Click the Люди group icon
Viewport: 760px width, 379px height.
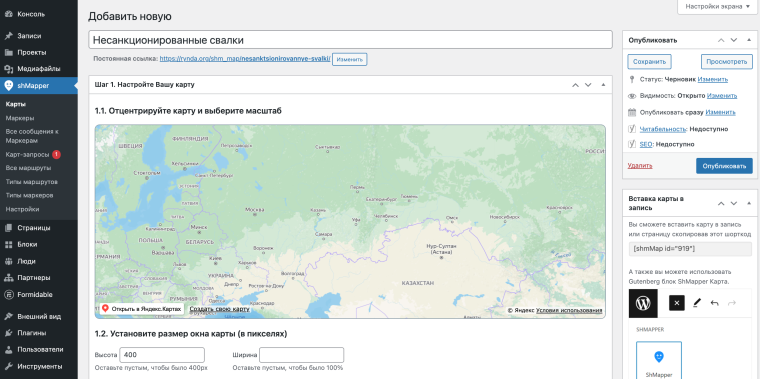pyautogui.click(x=8, y=261)
